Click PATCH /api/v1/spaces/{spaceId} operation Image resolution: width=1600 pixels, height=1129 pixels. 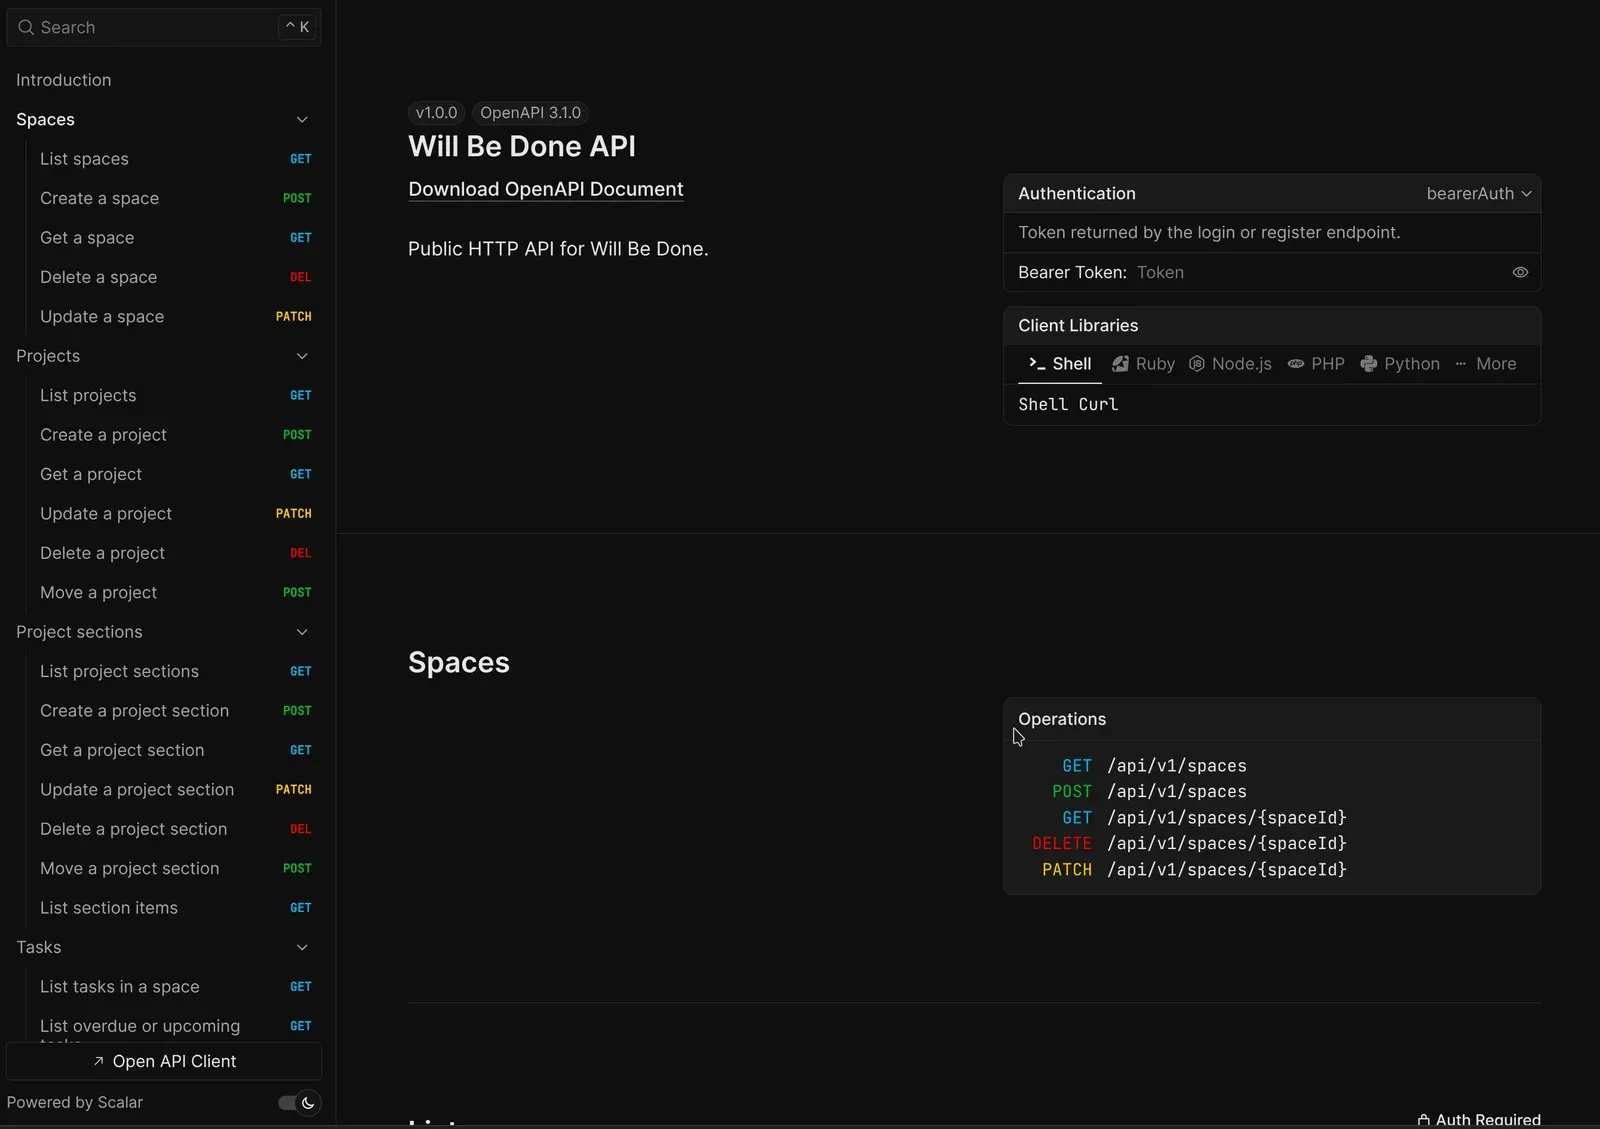pos(1194,870)
